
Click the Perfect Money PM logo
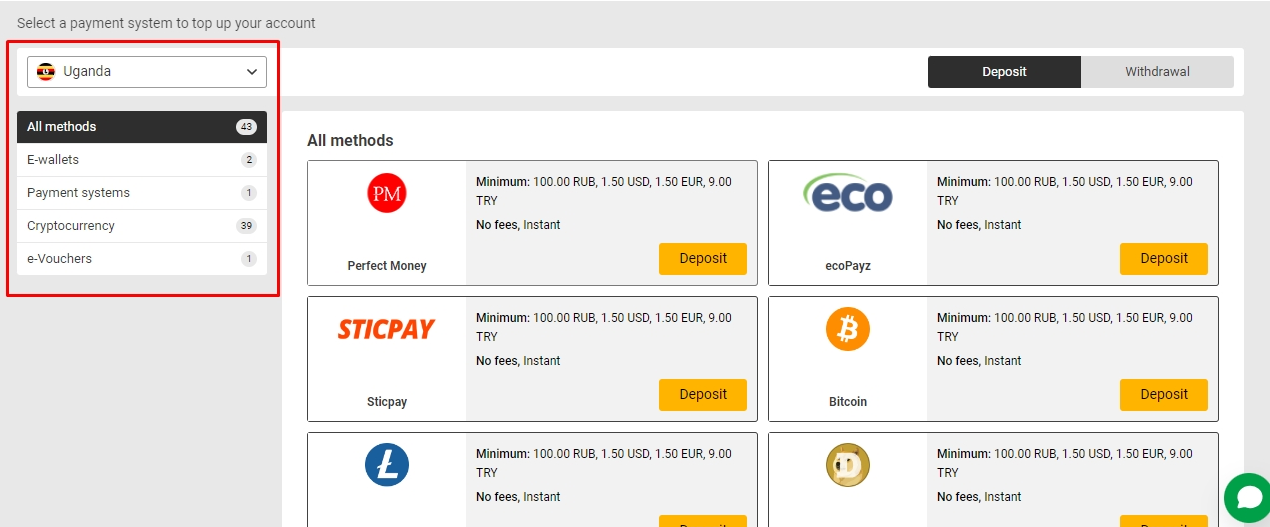(387, 193)
